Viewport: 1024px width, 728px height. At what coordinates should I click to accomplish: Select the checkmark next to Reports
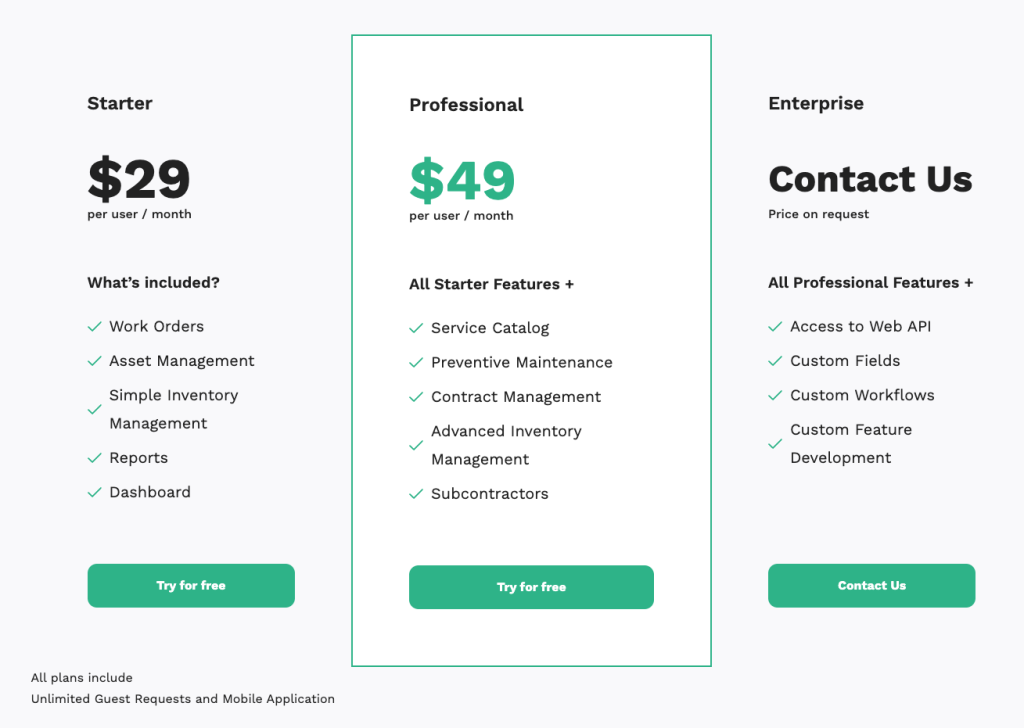coord(94,458)
